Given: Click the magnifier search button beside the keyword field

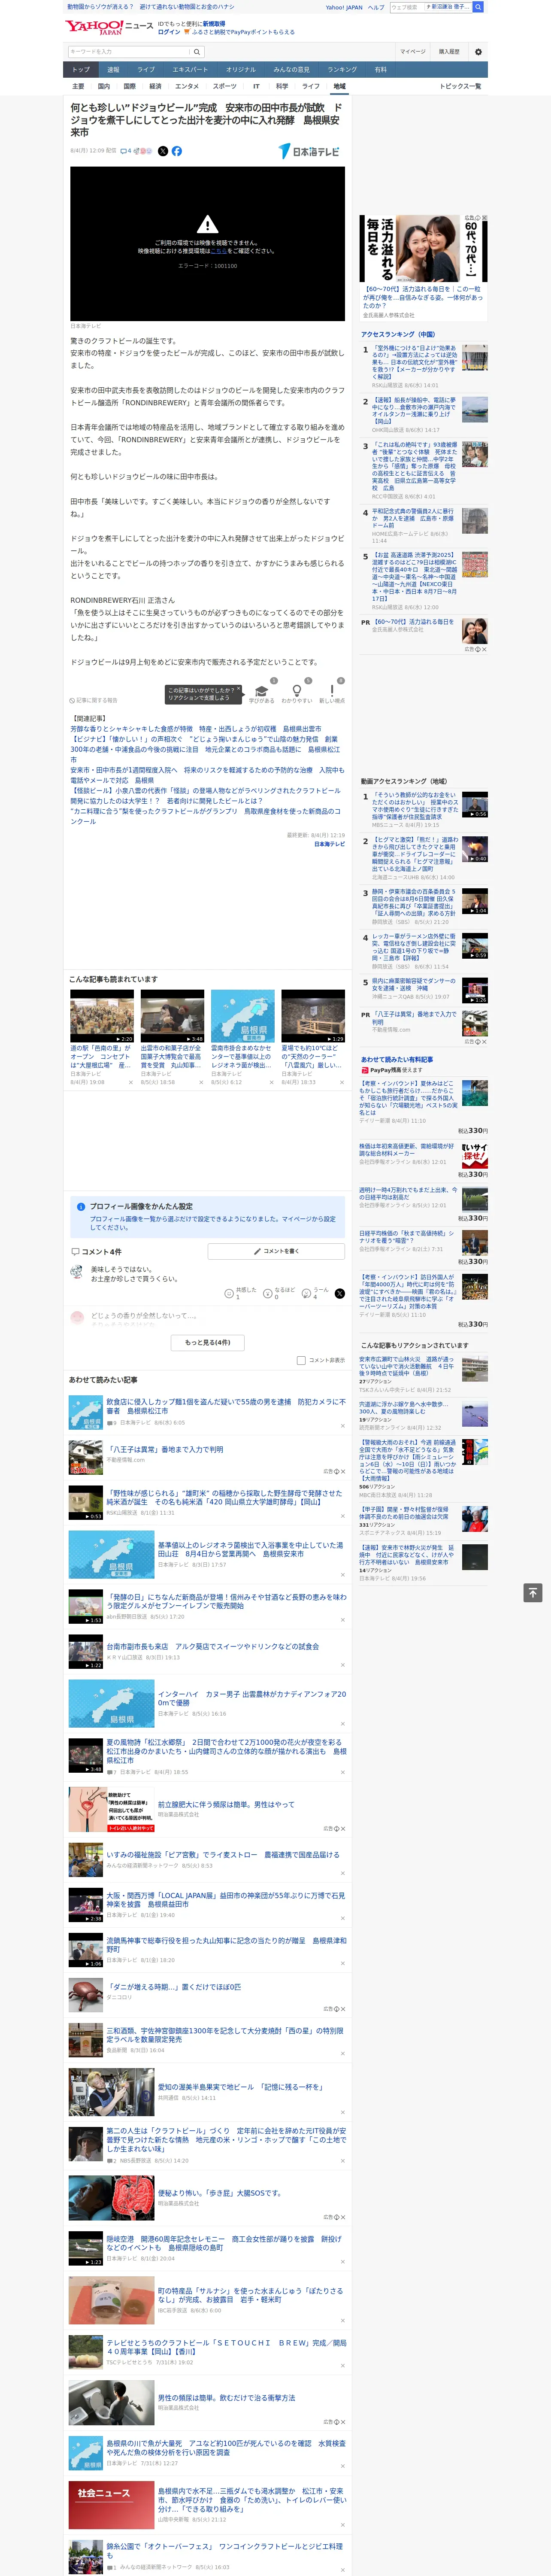Looking at the screenshot, I should click(197, 52).
